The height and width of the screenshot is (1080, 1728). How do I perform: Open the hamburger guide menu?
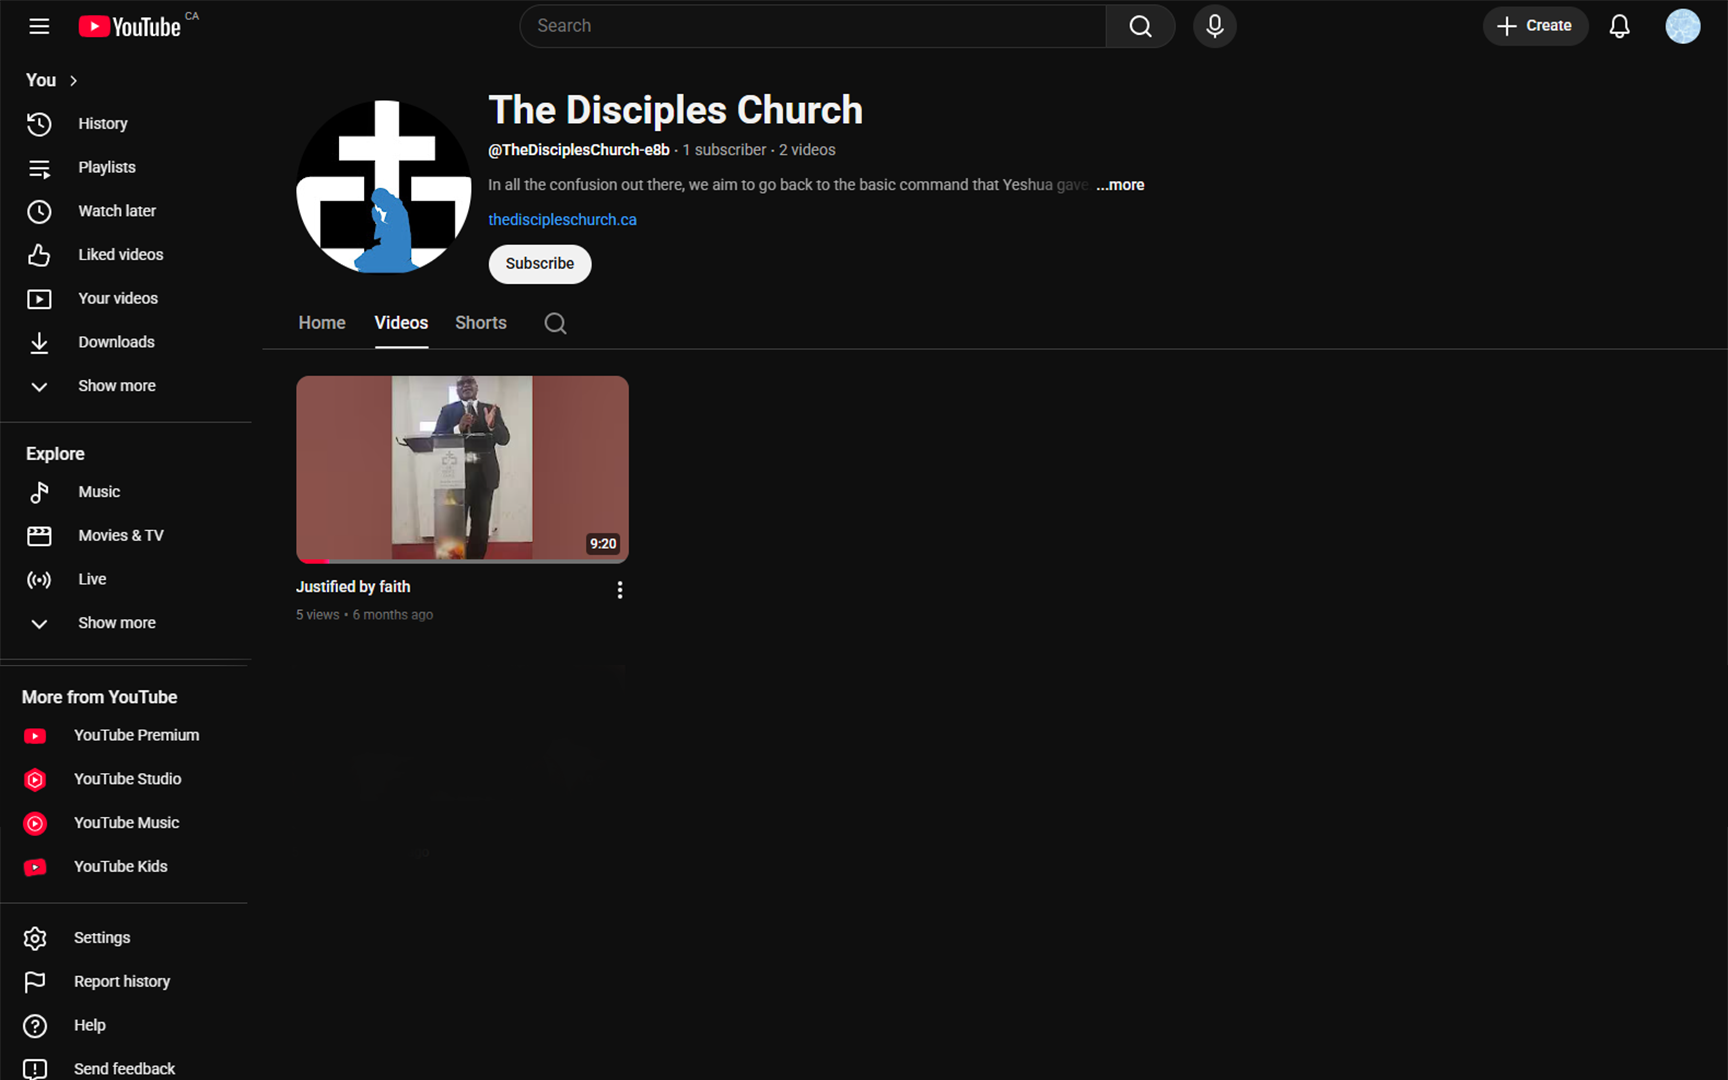point(39,26)
